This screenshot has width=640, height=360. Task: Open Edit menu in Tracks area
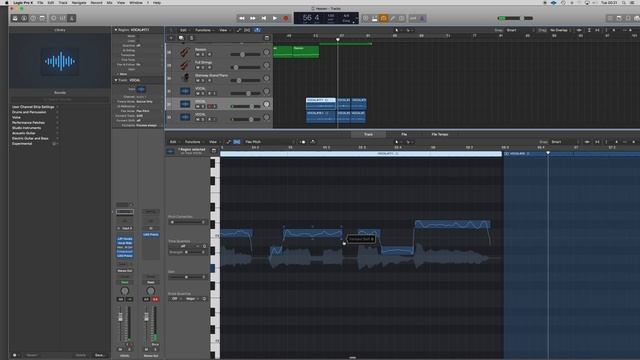184,30
